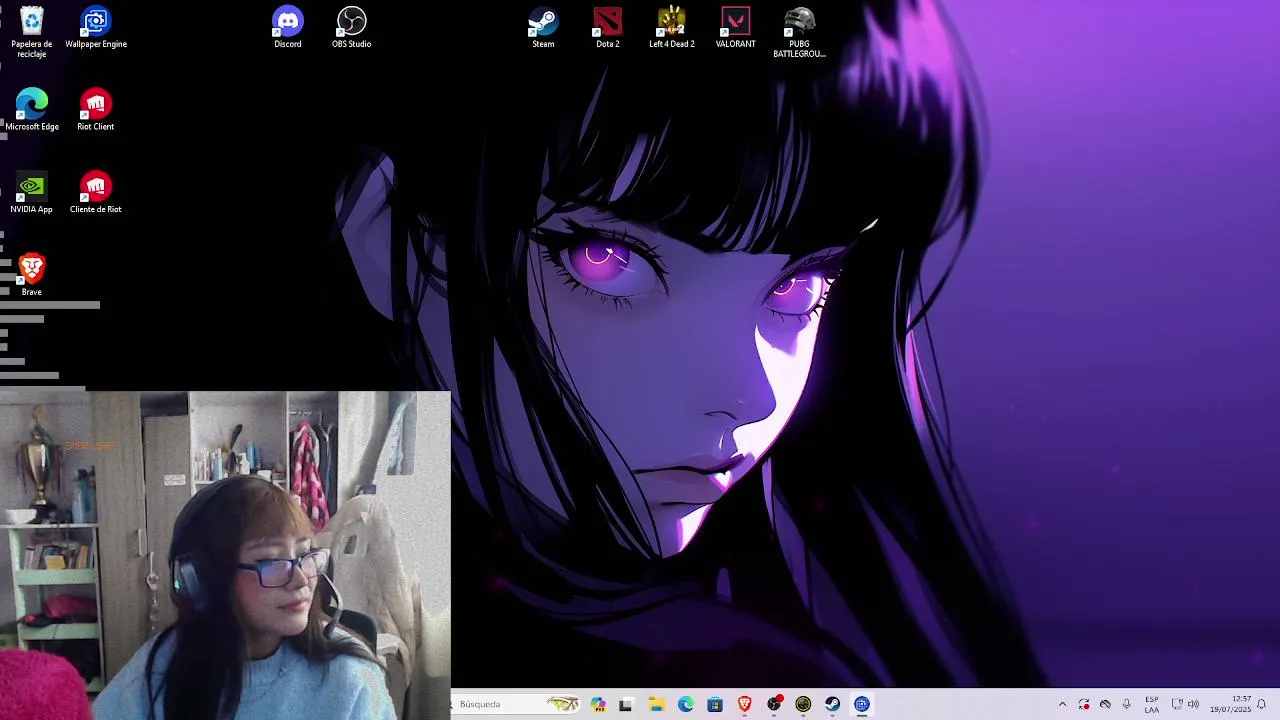
Task: Open network settings from the tray icon
Action: (1177, 704)
